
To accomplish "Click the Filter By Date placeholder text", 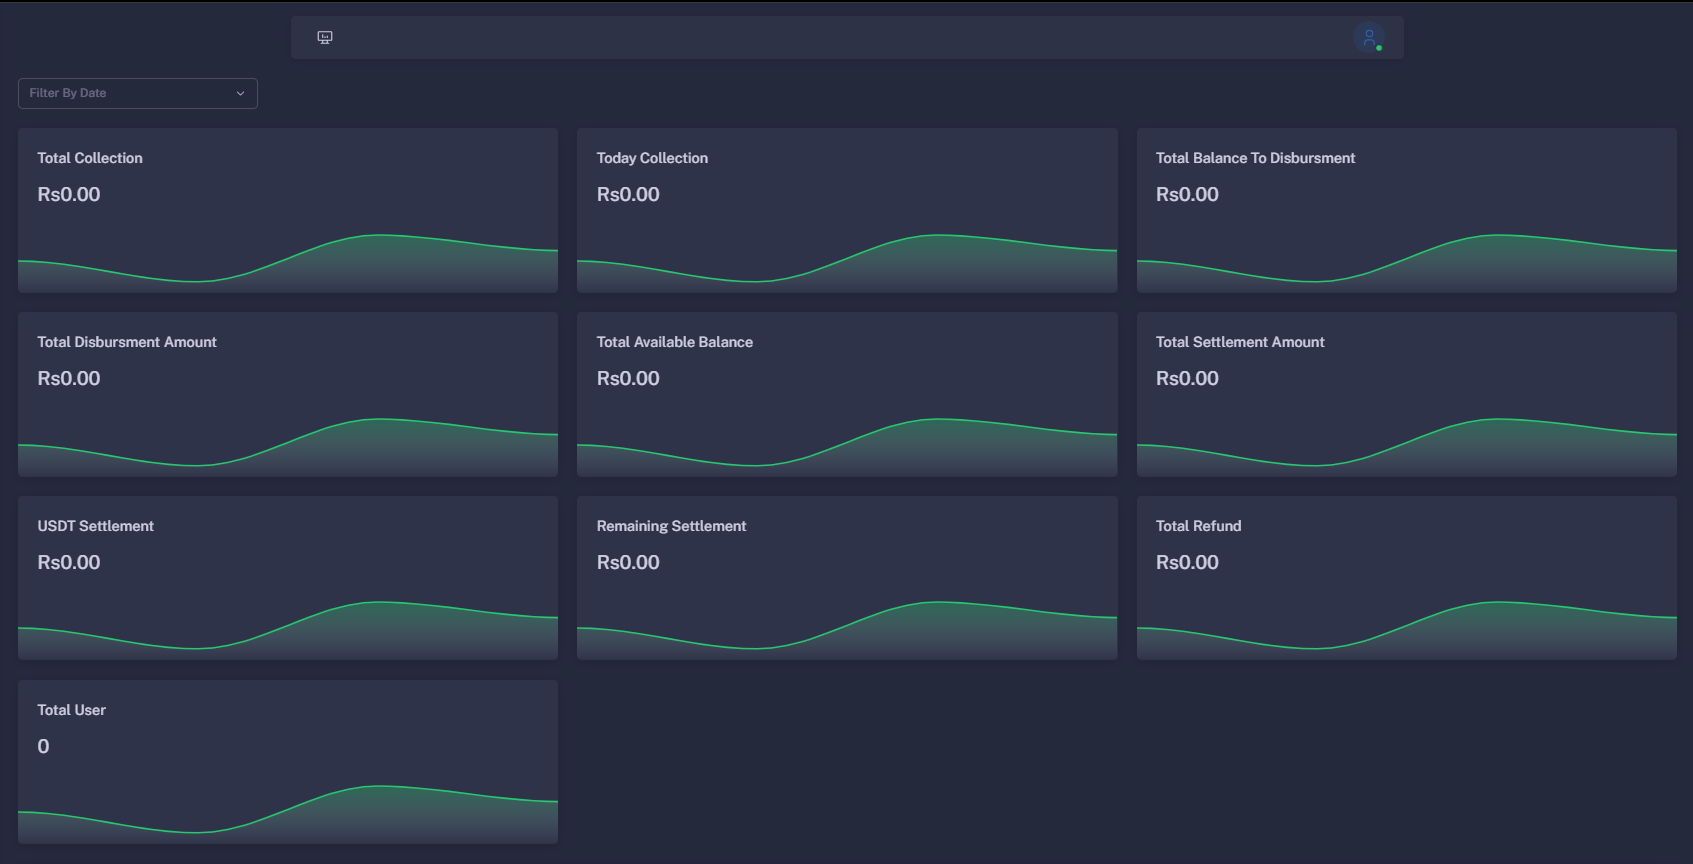I will pos(68,93).
